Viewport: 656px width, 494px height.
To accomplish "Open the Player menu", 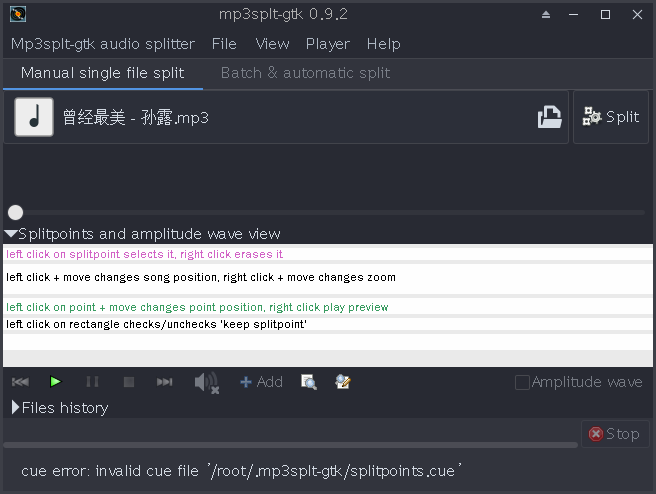I will 328,44.
